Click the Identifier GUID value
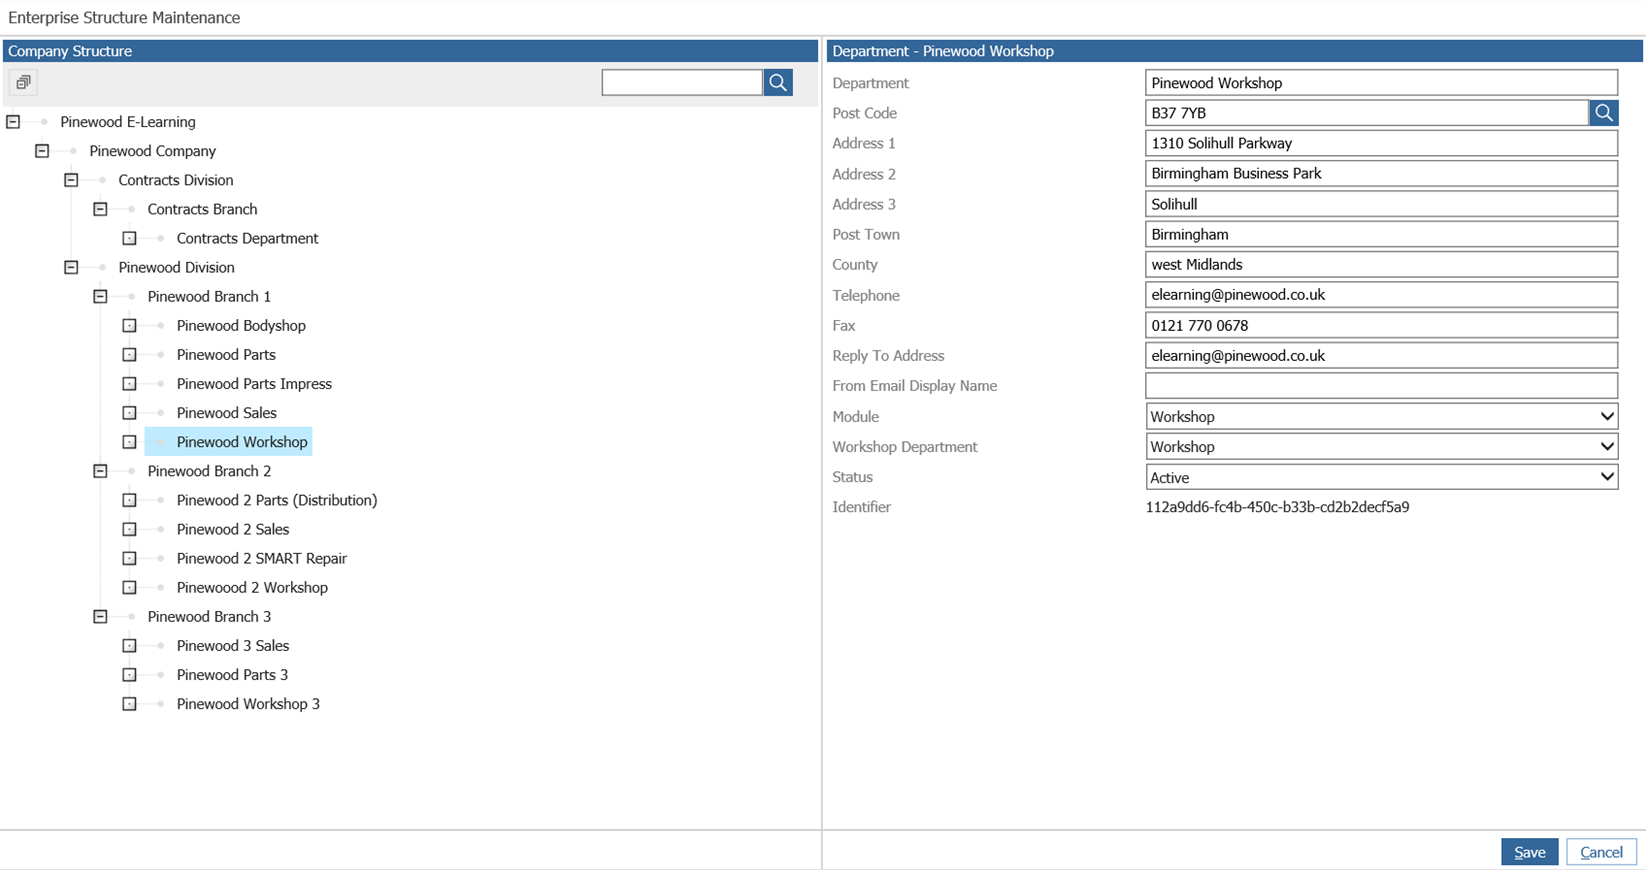 [x=1277, y=507]
